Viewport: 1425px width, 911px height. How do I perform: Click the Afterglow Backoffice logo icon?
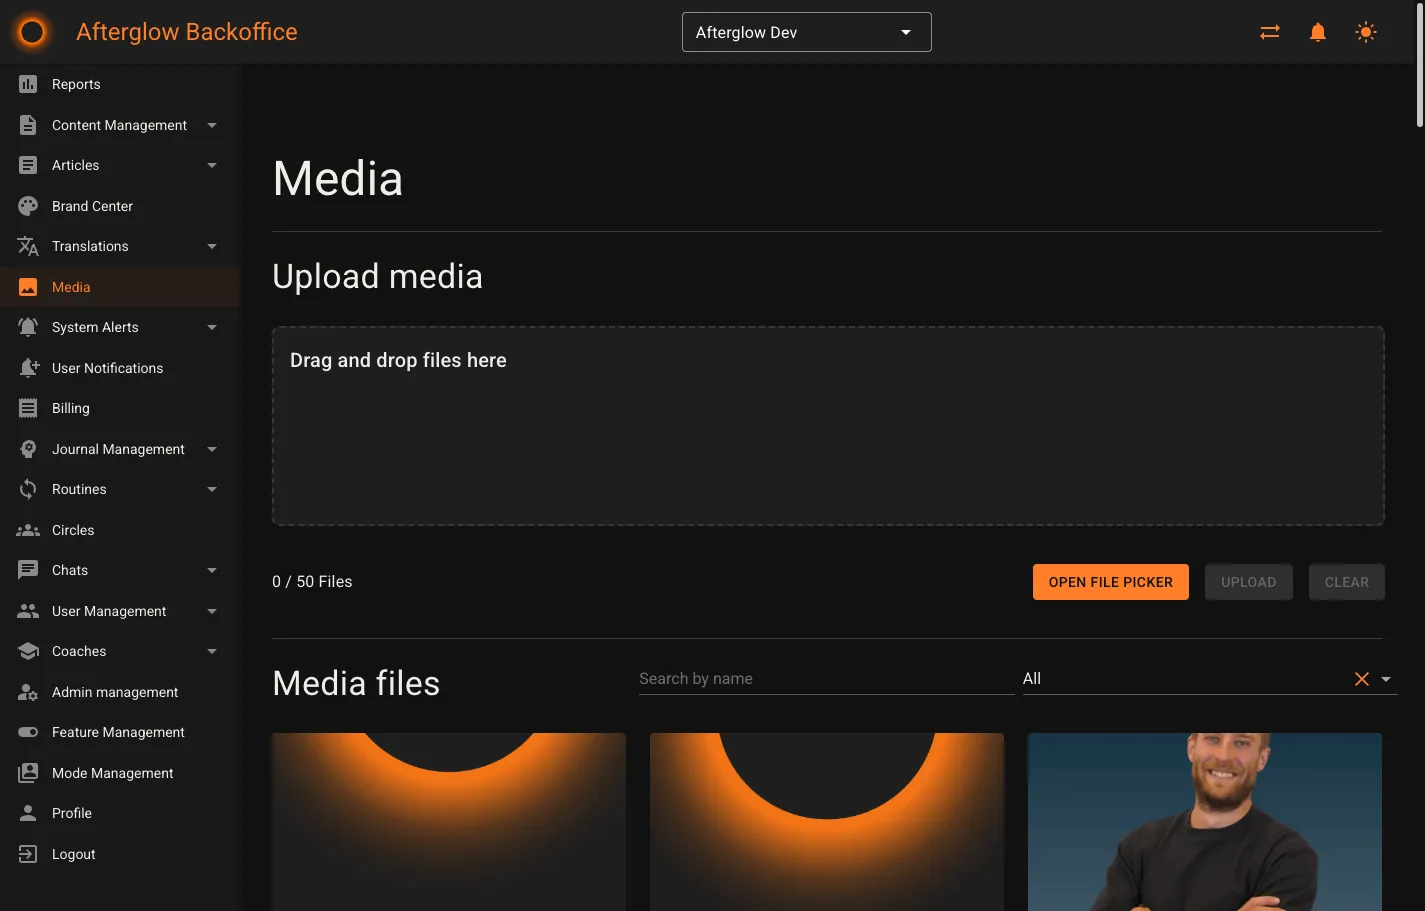pyautogui.click(x=31, y=31)
